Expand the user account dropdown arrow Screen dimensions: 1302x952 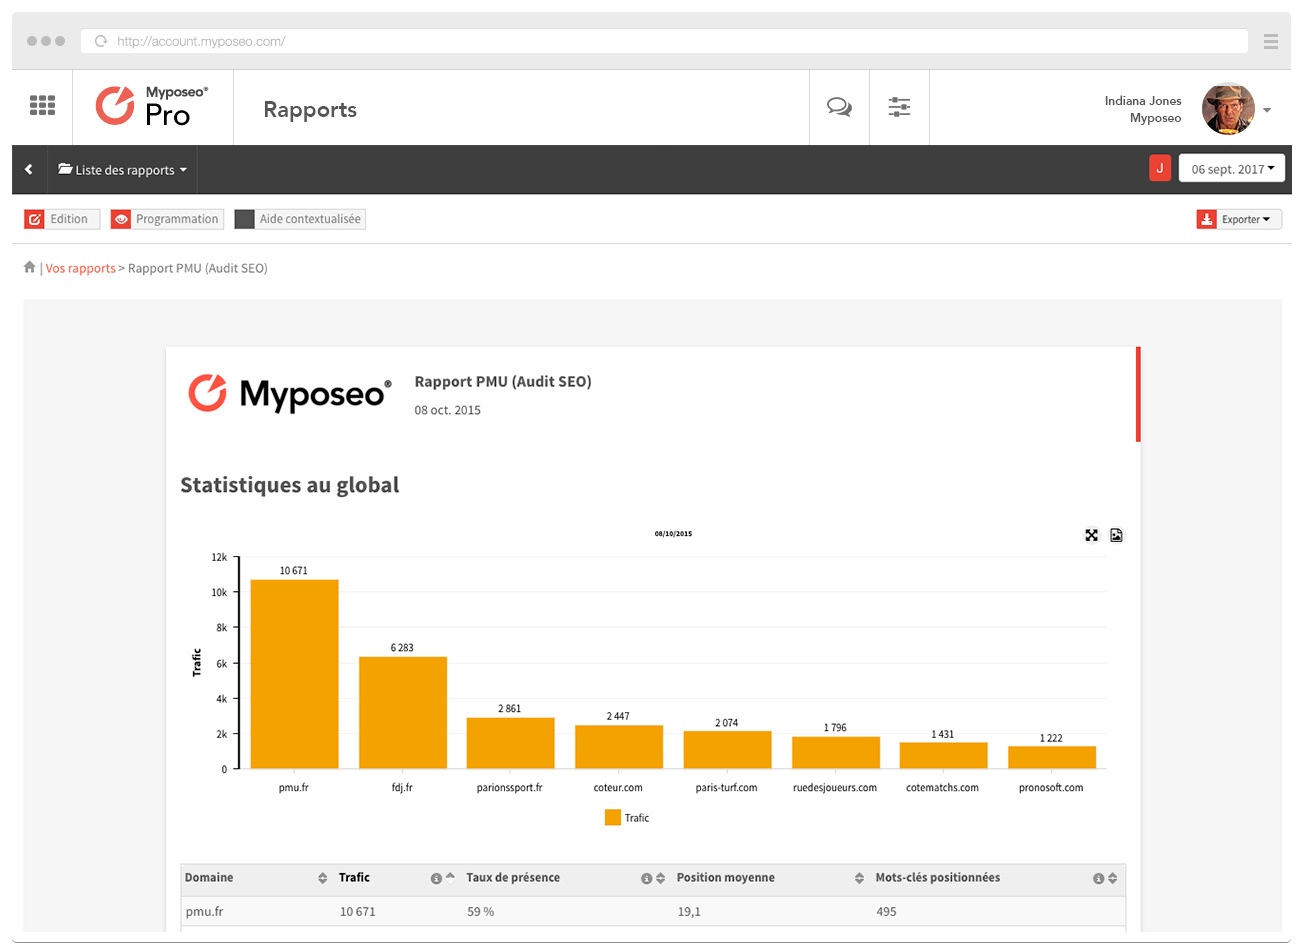tap(1267, 110)
